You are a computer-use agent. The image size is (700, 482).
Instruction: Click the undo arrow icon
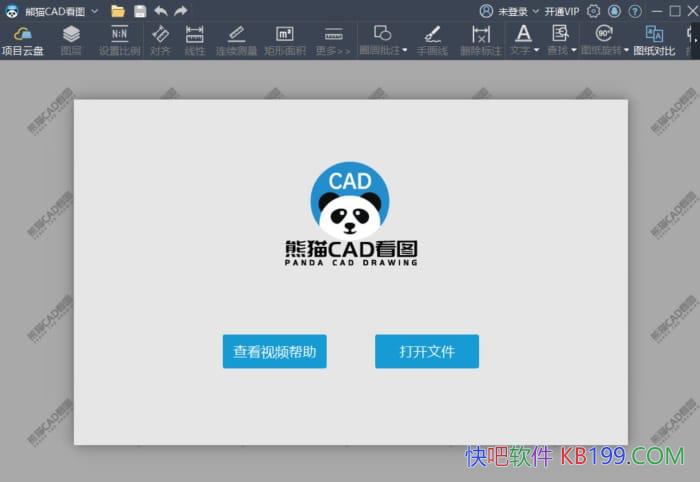coord(161,11)
